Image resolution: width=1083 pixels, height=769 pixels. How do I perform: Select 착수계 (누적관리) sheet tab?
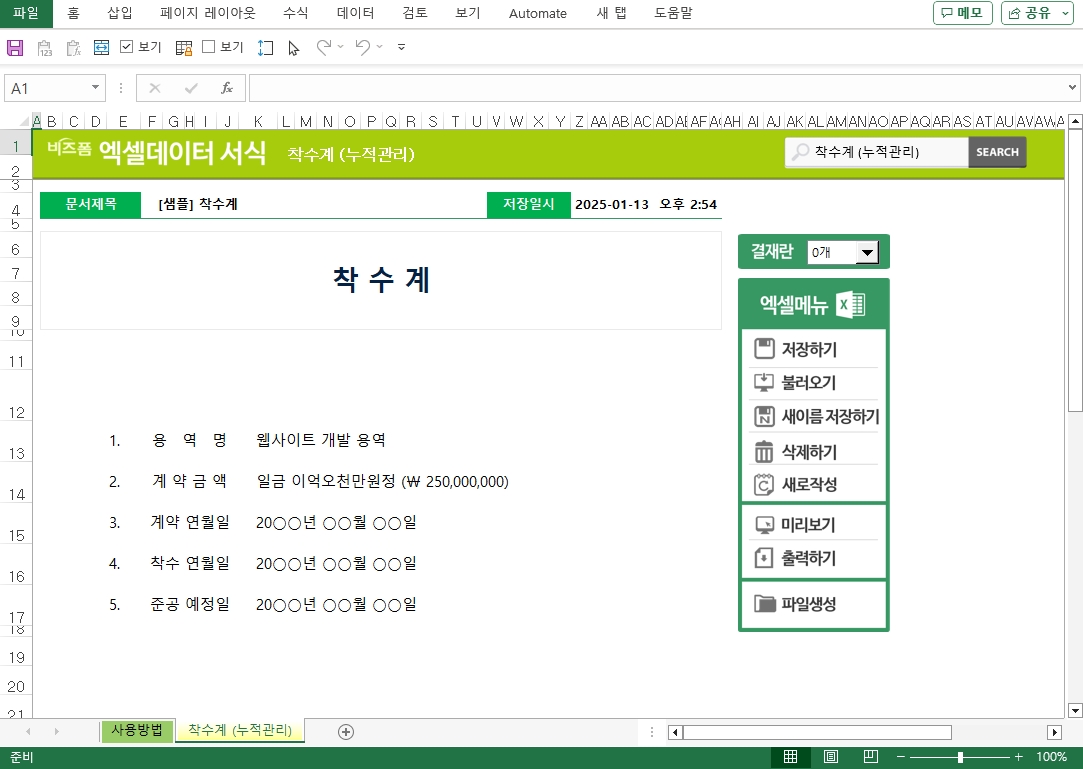[240, 730]
